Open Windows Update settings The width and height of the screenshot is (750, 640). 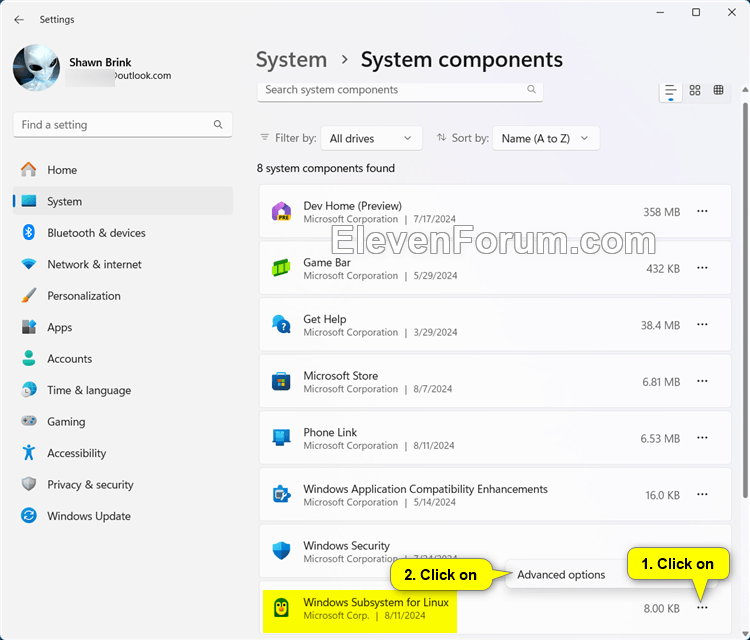(x=122, y=516)
